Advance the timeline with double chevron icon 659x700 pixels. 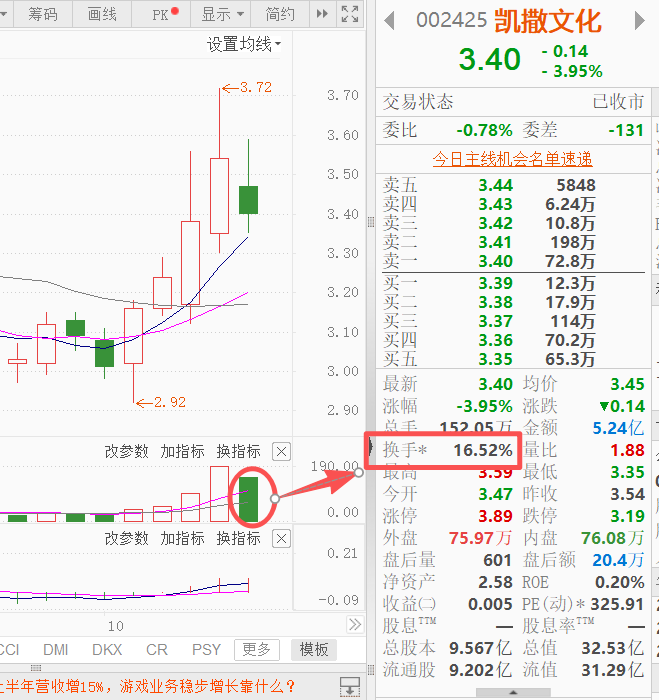tap(355, 624)
